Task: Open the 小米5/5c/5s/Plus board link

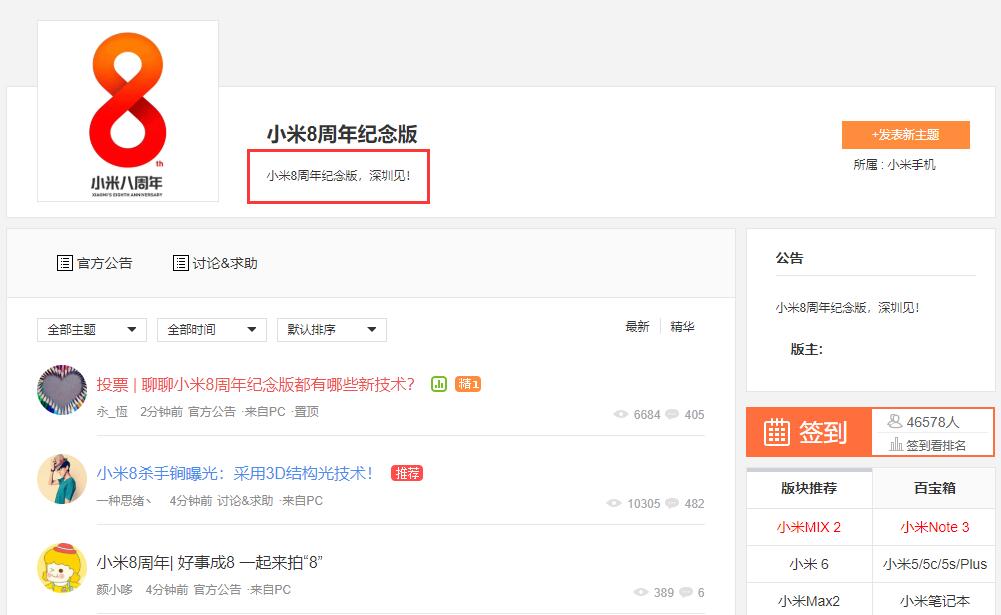Action: pos(935,565)
